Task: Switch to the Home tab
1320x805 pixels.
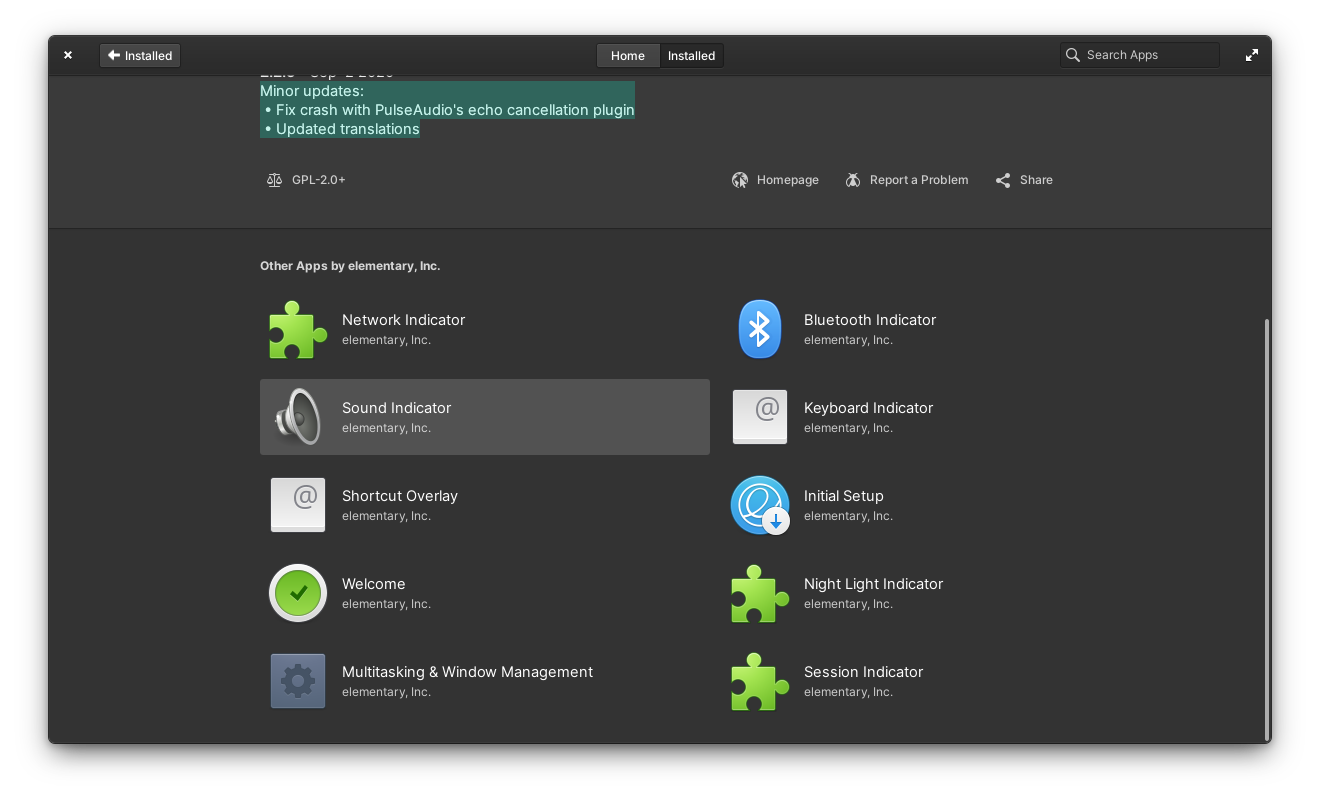Action: [x=627, y=55]
